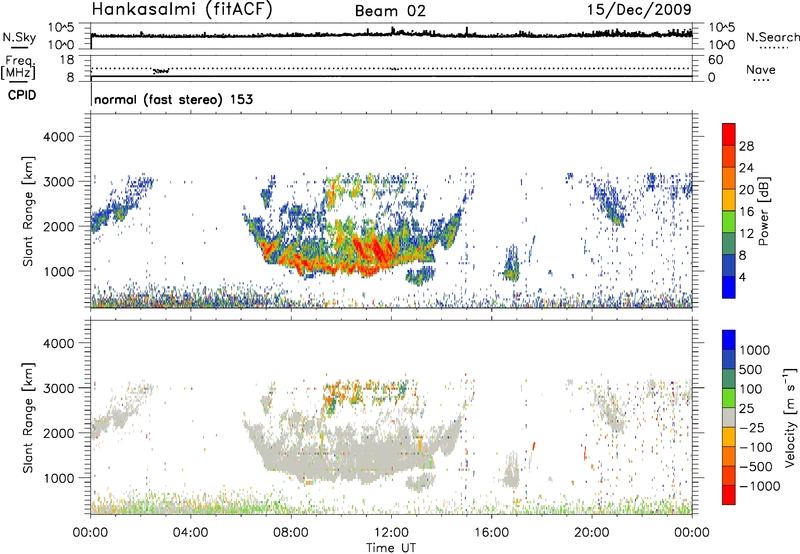Click the 18 tick on frequency axis
Screen dimensions: 800x554
point(67,59)
